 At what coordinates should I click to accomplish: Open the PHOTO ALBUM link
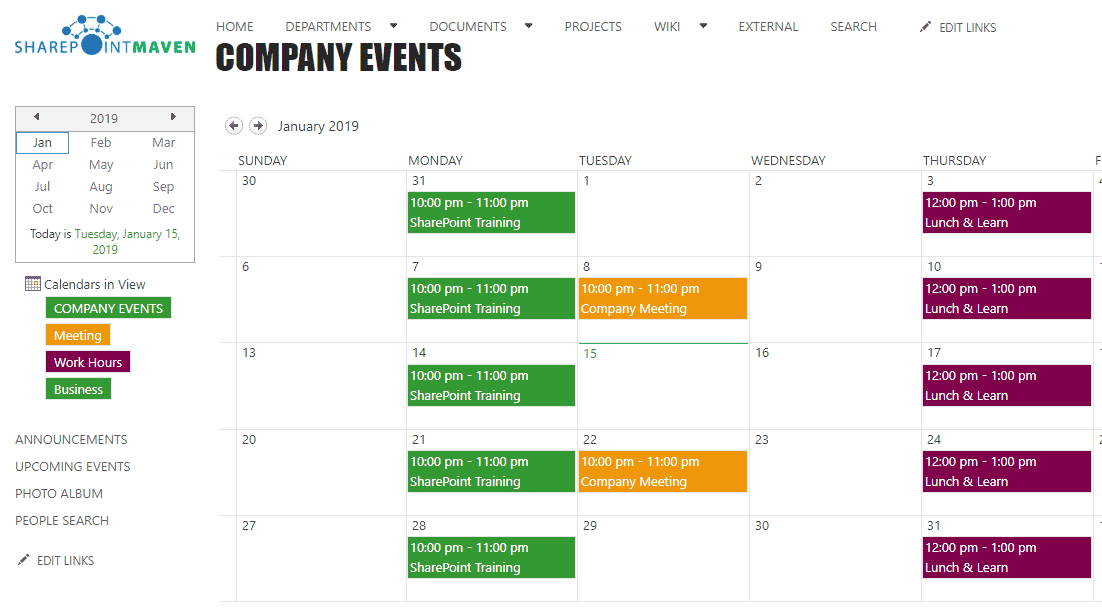(x=59, y=493)
